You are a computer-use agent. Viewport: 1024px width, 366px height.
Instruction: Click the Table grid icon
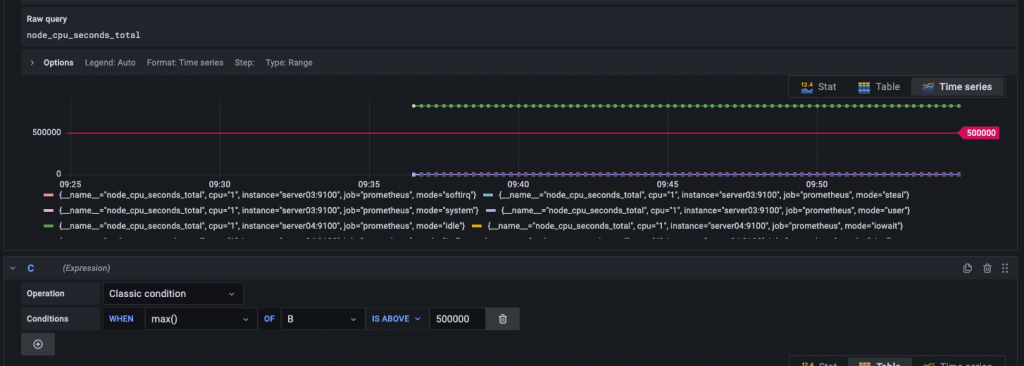click(x=863, y=87)
